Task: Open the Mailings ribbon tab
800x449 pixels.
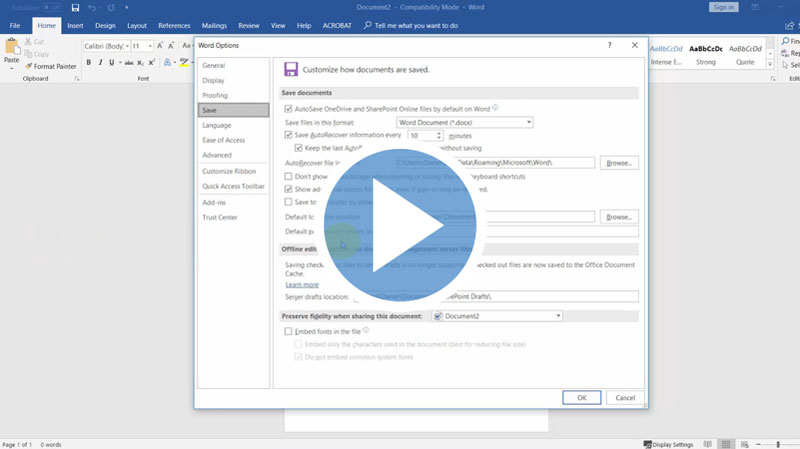Action: pos(215,24)
